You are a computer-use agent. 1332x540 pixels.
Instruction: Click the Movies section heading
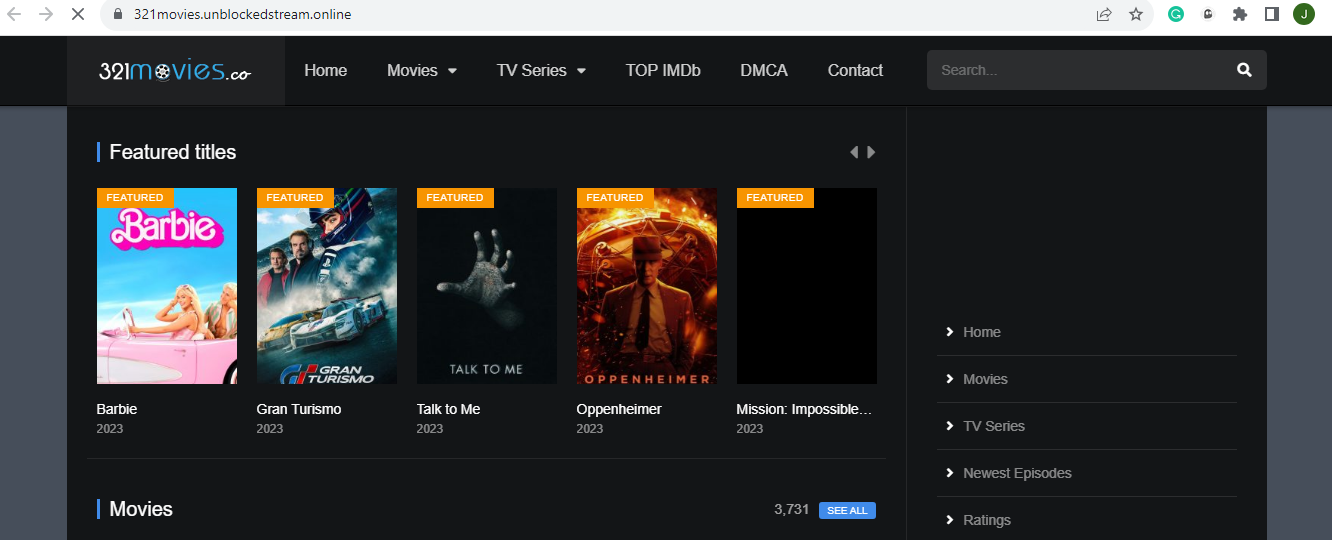[141, 509]
